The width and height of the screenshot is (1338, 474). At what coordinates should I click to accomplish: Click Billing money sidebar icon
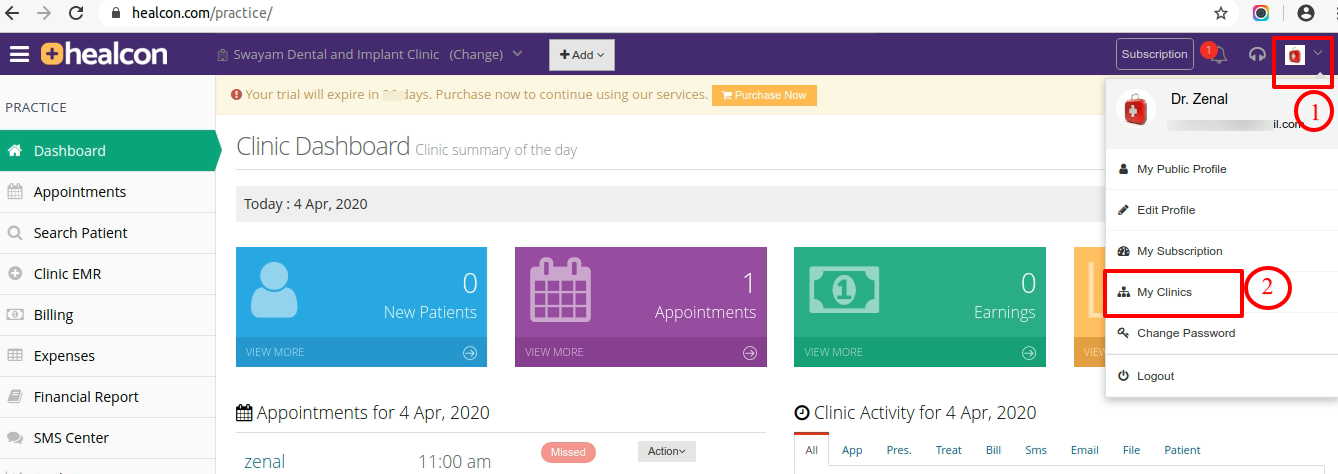[x=15, y=315]
